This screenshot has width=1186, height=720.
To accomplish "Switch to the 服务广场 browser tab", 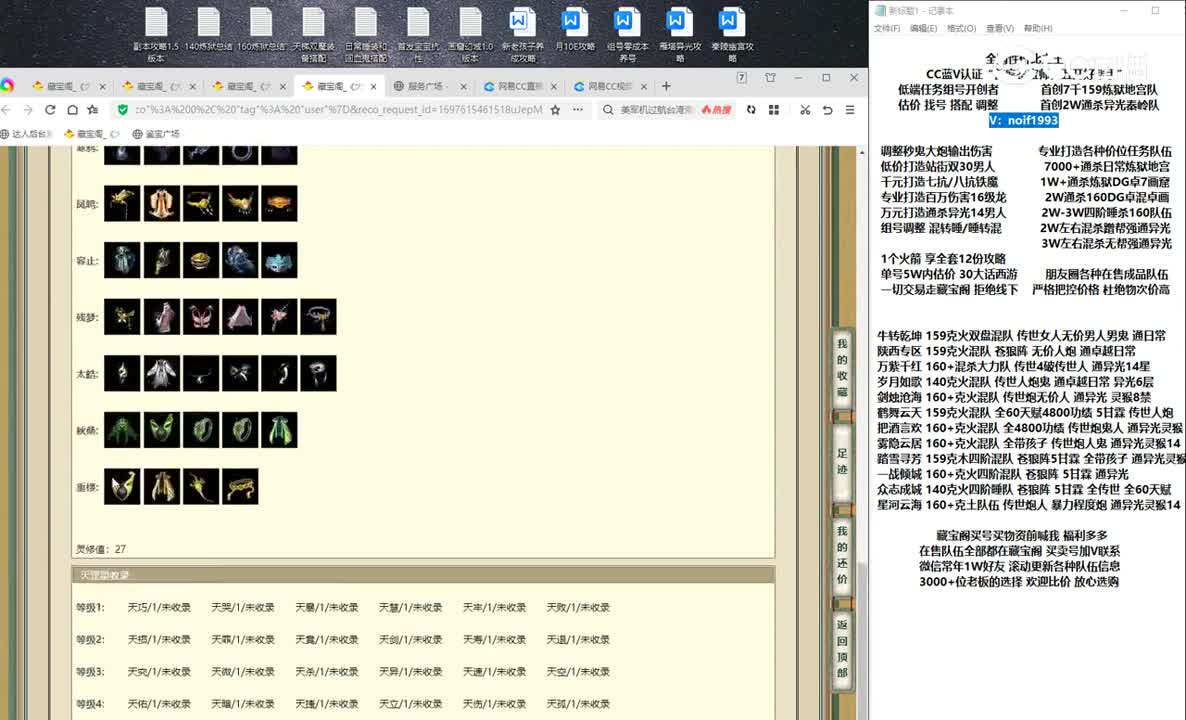I will click(x=429, y=86).
